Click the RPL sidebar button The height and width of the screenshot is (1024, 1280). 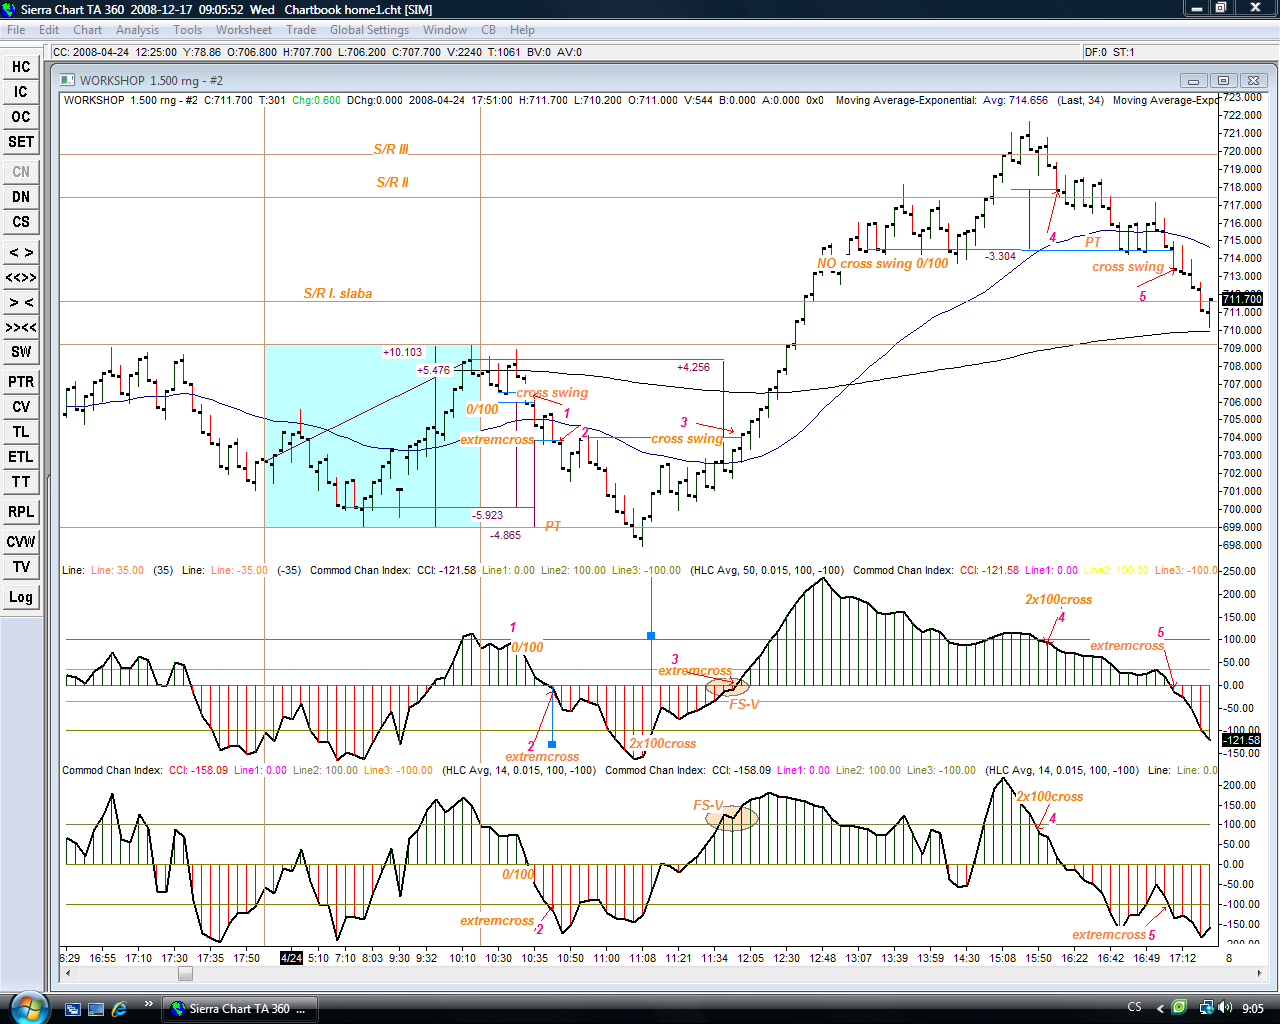click(21, 512)
